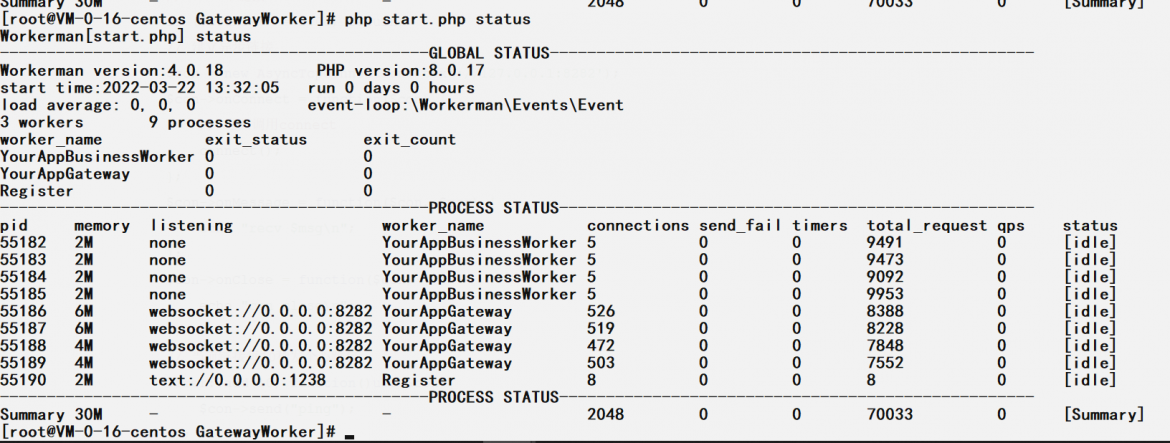Click the memory column header
This screenshot has height=443, width=1170.
[101, 225]
